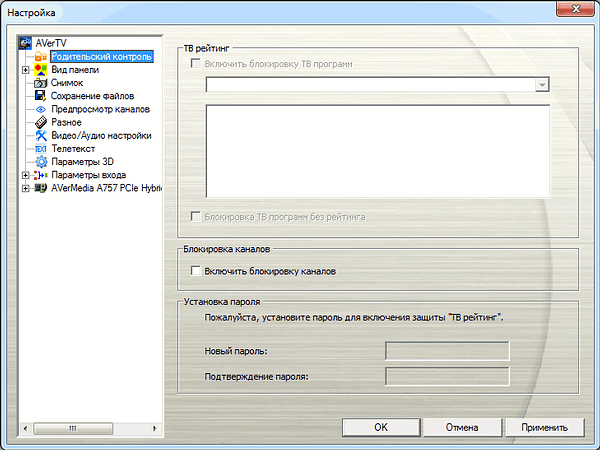The image size is (600, 450).
Task: Click the TEXT icon beside Телетекст
Action: (x=41, y=149)
